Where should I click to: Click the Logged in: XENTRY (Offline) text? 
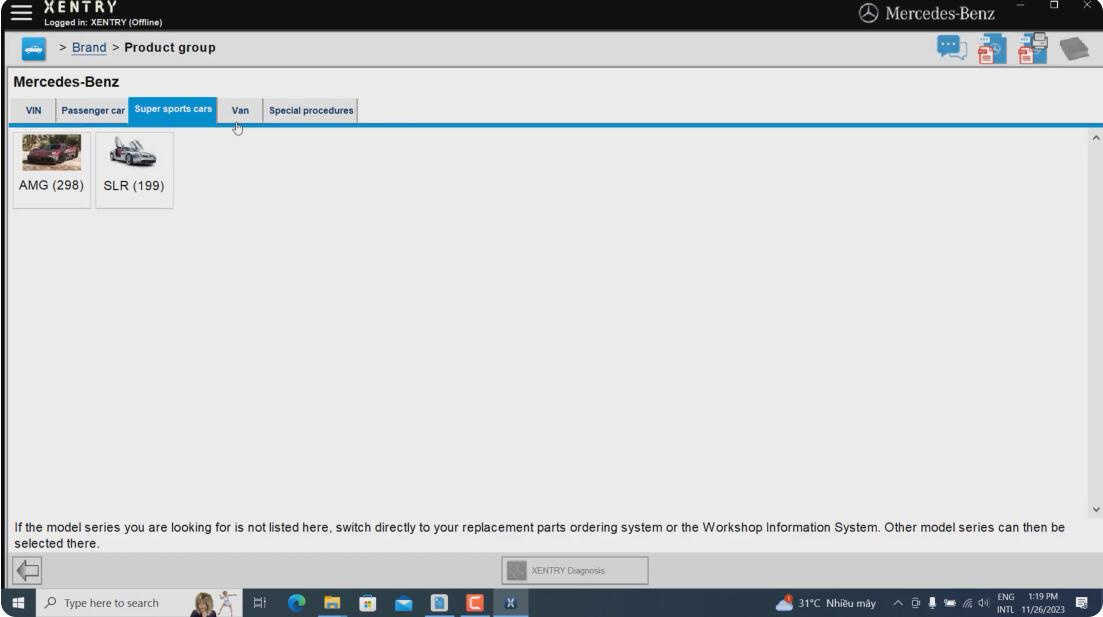(103, 23)
